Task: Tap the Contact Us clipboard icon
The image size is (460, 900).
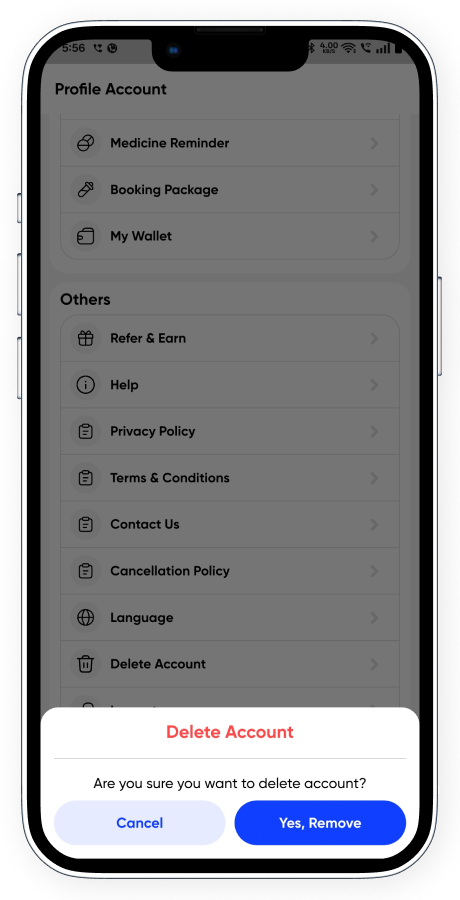Action: (x=86, y=525)
